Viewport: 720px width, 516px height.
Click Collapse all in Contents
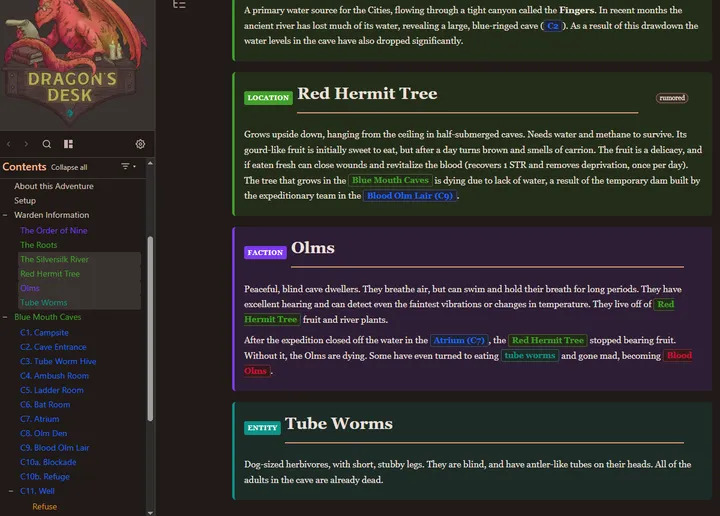pos(69,168)
